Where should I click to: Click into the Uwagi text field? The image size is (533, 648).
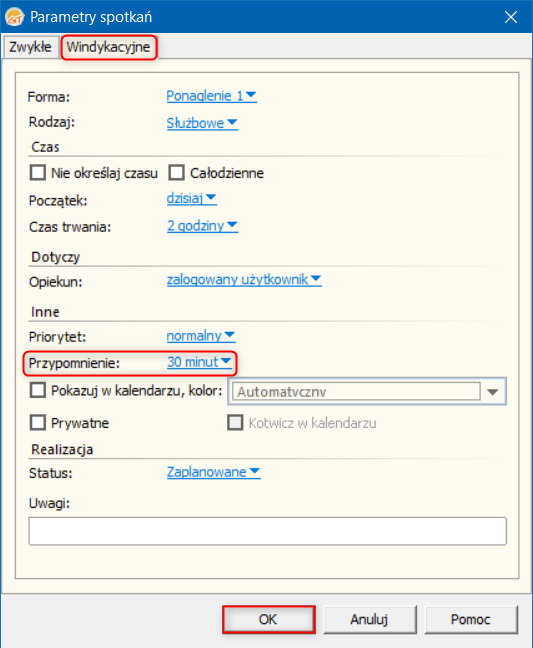[x=267, y=531]
